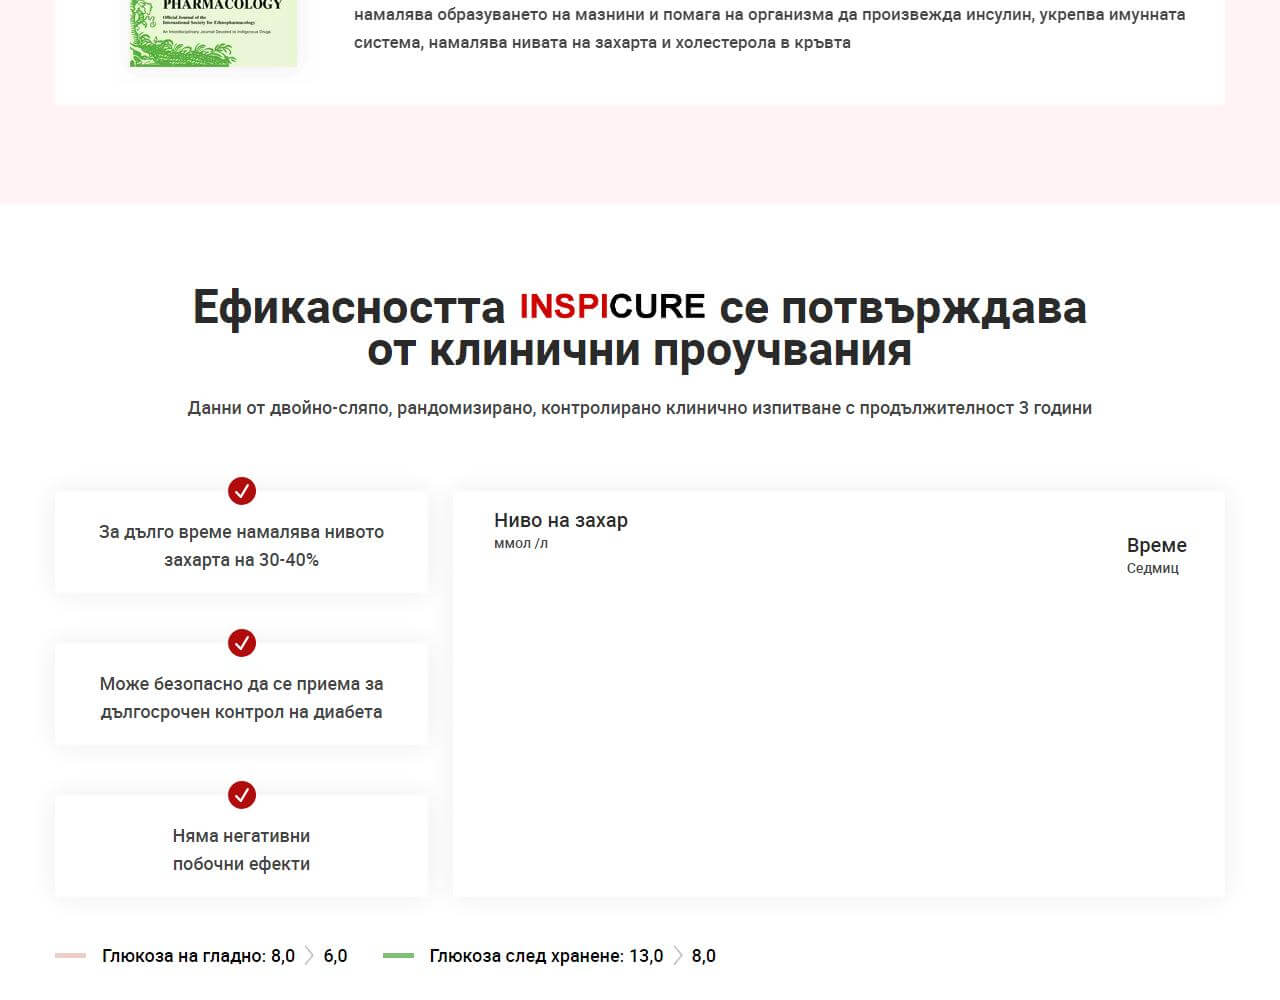
Task: Click the 'Седмиц' unit label
Action: pyautogui.click(x=1153, y=568)
